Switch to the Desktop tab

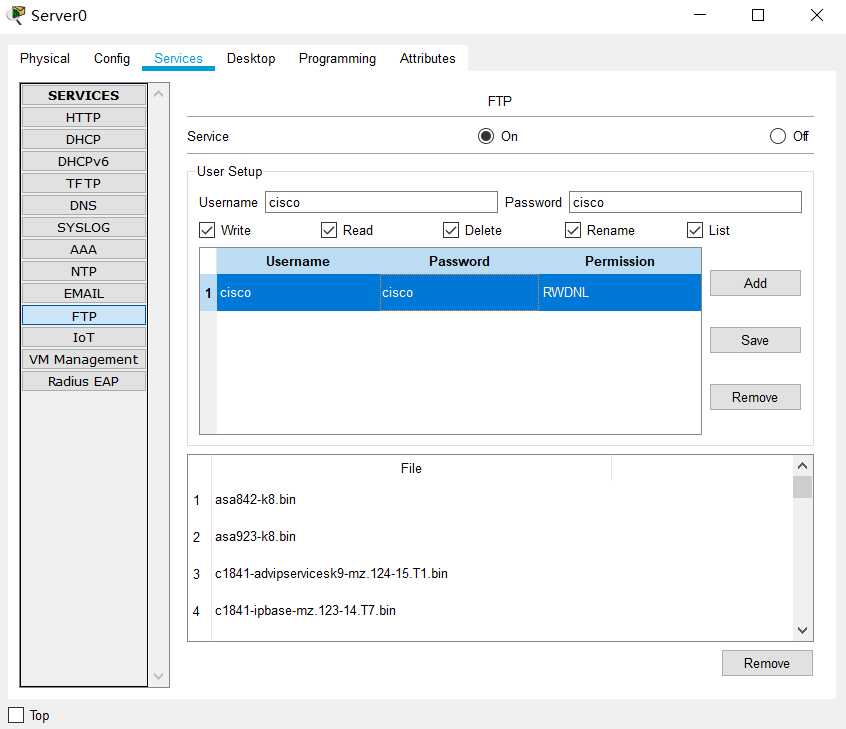[x=251, y=58]
